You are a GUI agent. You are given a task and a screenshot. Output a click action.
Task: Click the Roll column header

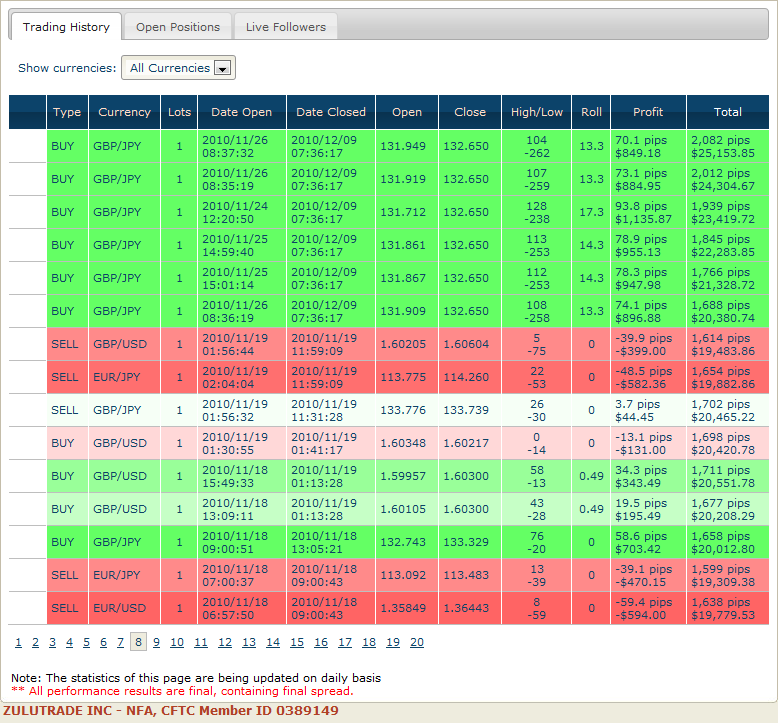[591, 112]
